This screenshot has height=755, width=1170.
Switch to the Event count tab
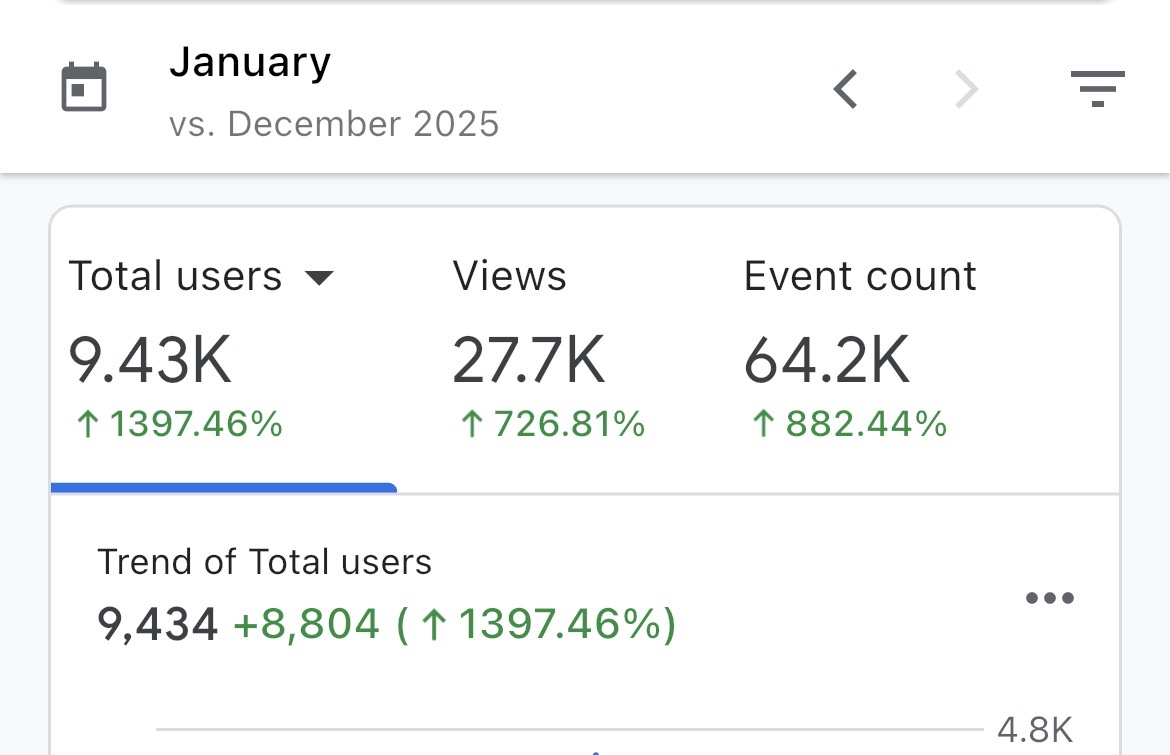pyautogui.click(x=860, y=276)
